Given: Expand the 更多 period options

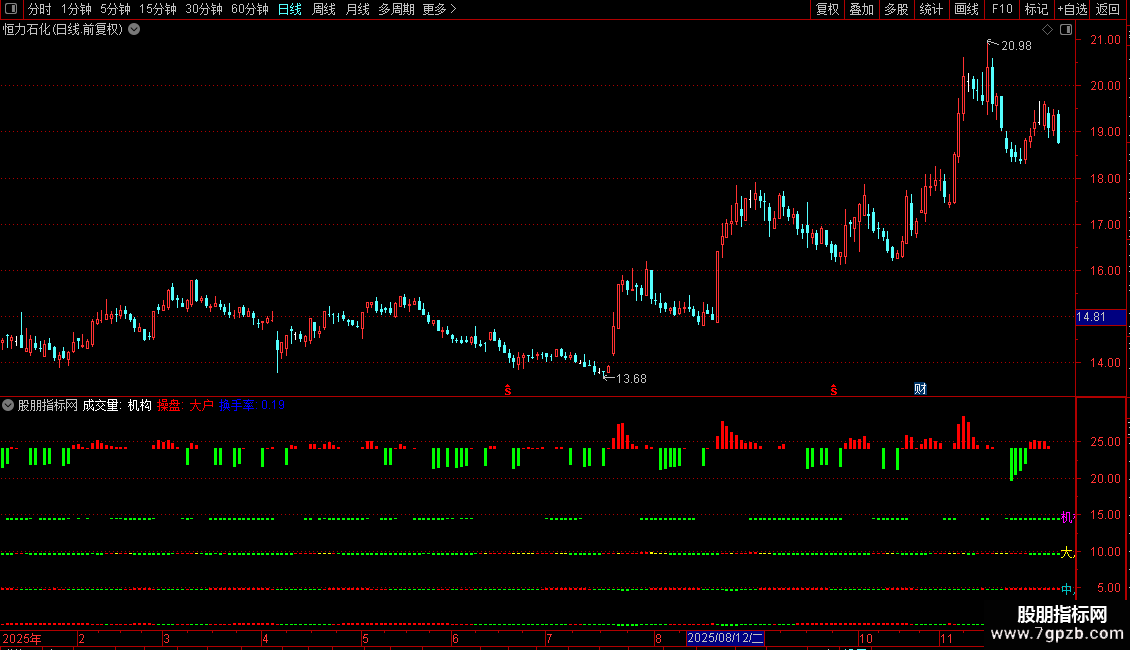Looking at the screenshot, I should click(x=440, y=9).
